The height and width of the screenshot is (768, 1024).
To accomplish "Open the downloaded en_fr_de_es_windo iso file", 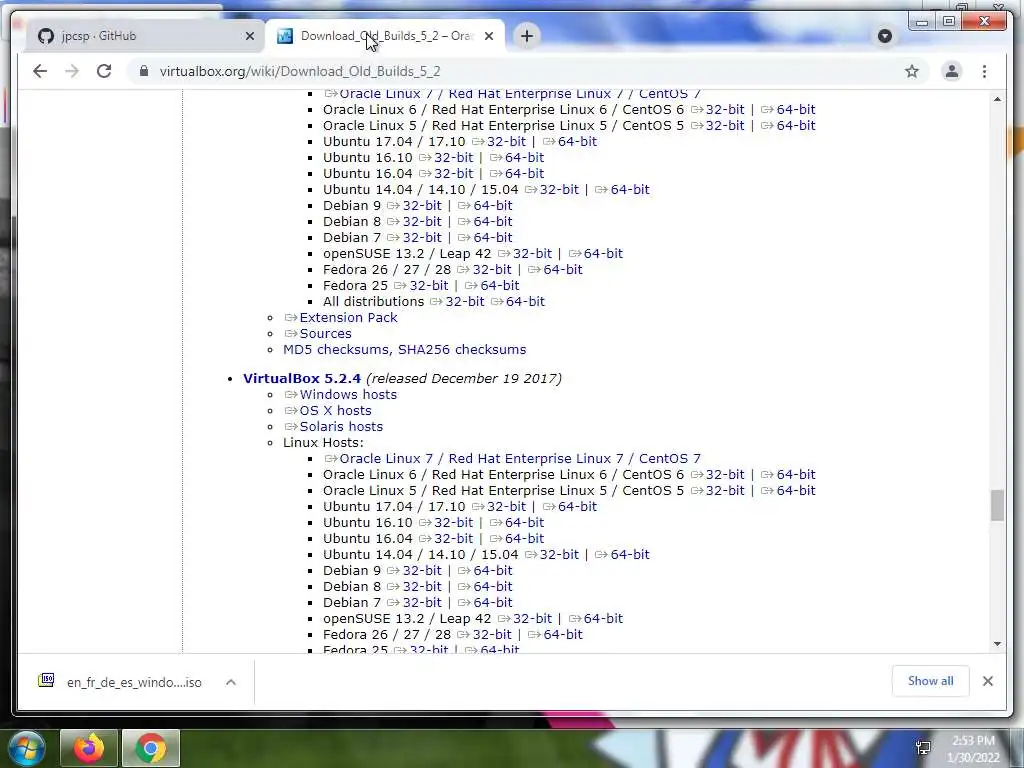I will coord(134,682).
